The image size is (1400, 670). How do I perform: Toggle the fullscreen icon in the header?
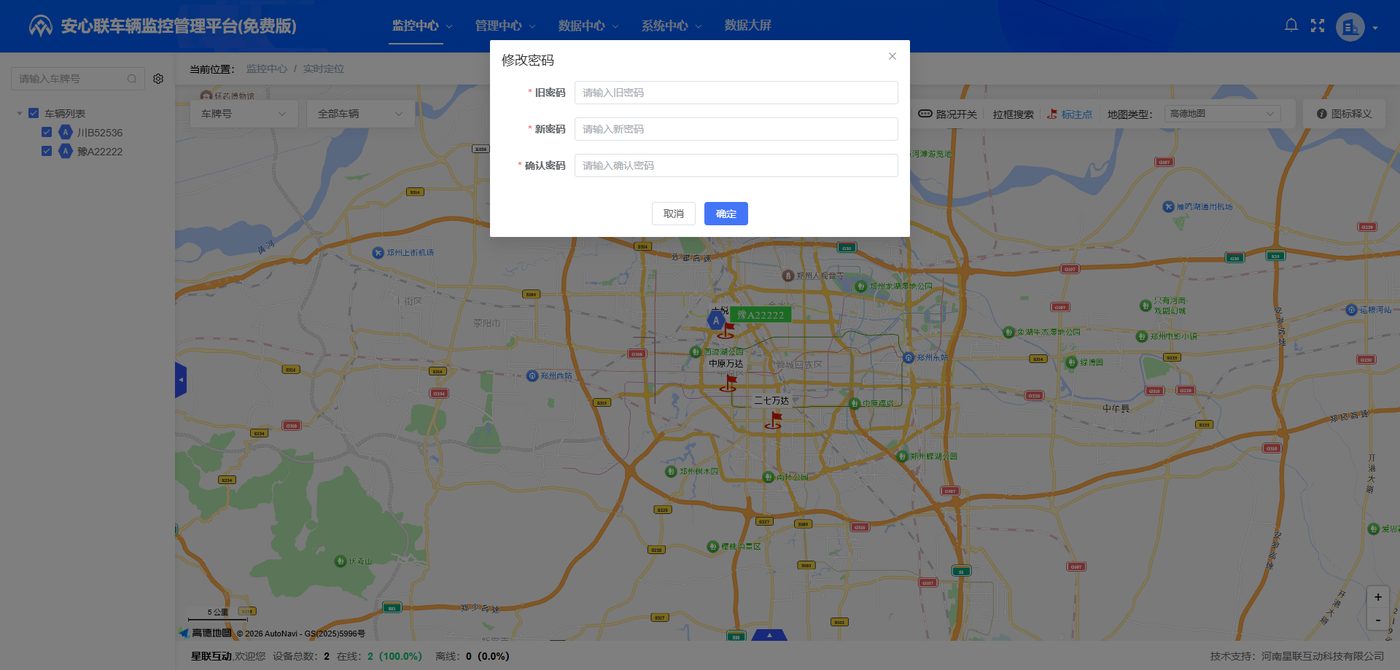click(1317, 26)
